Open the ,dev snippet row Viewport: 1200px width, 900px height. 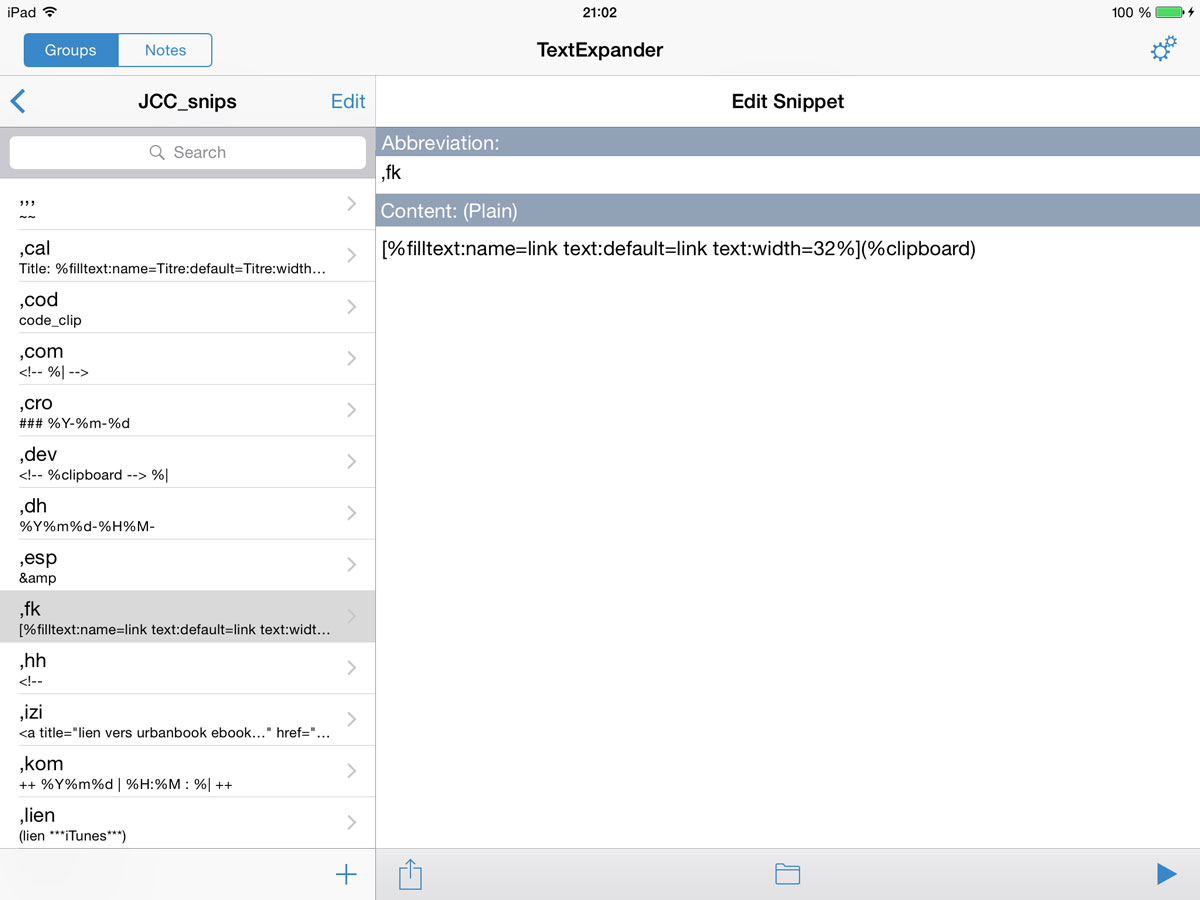(x=187, y=462)
